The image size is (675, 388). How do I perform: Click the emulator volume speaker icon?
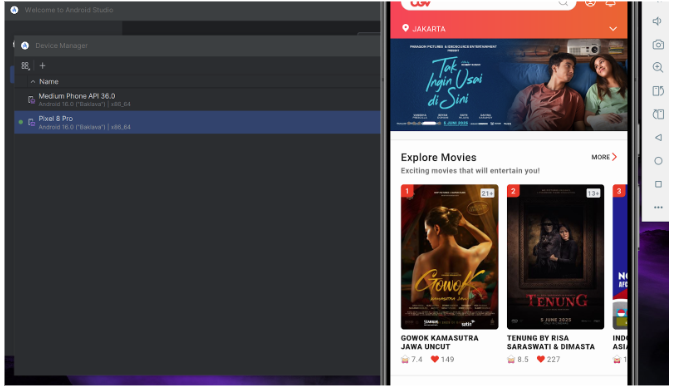[x=657, y=21]
